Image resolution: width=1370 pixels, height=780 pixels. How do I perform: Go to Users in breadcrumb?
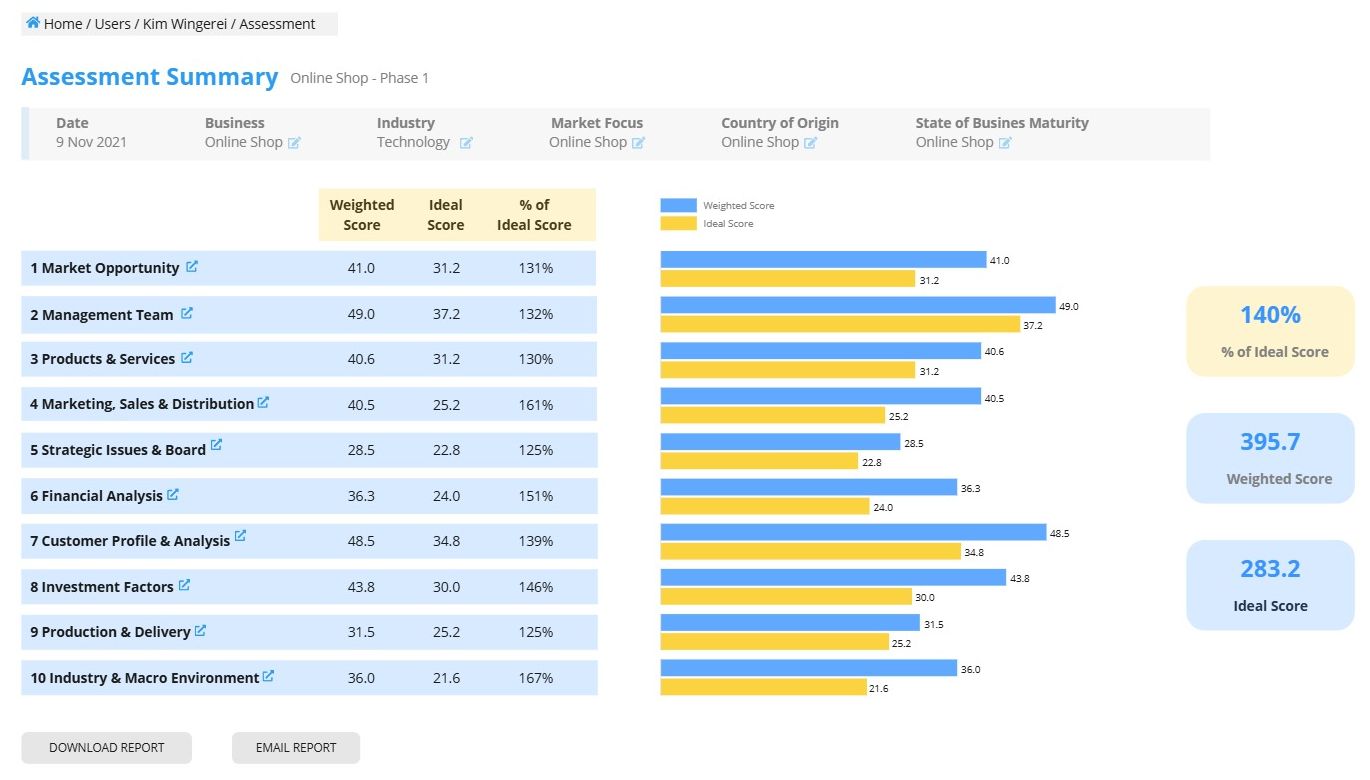pos(113,24)
